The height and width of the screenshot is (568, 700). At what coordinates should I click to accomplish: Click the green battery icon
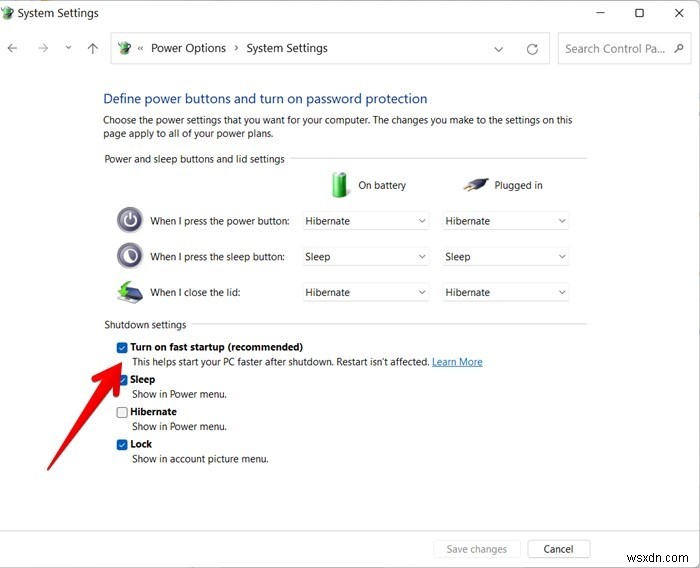[x=339, y=185]
